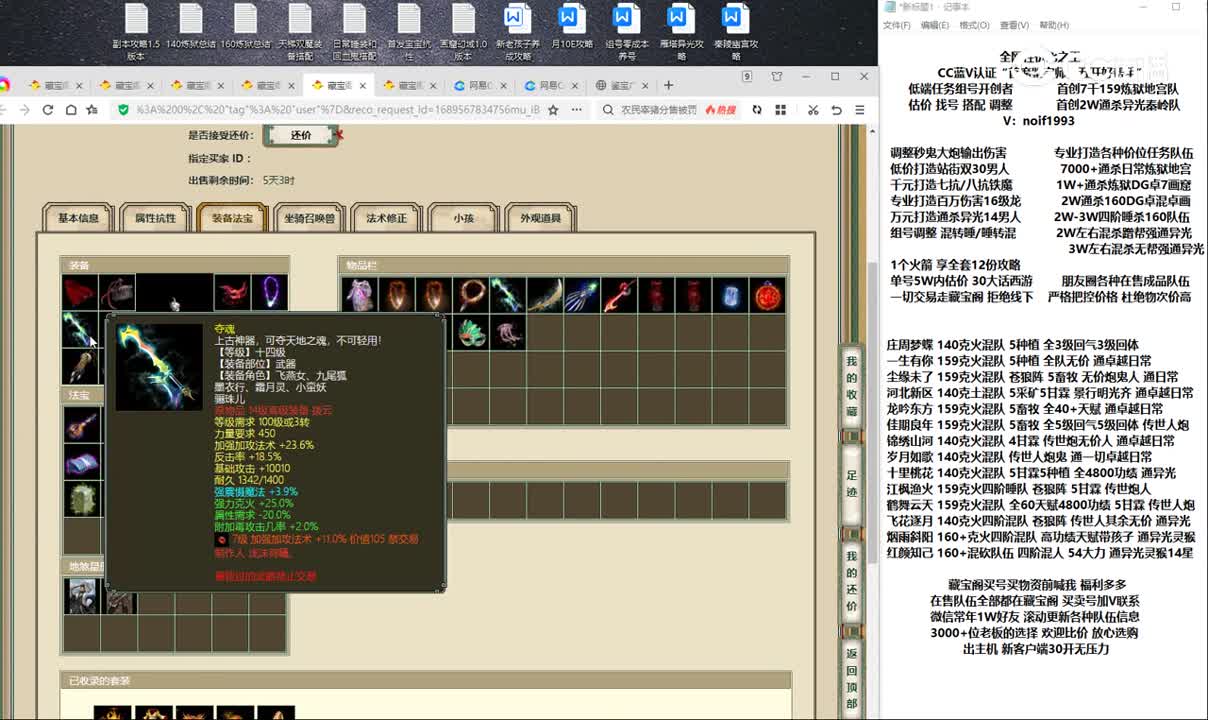1208x720 pixels.
Task: Open the 我的收藏 side link
Action: (x=852, y=386)
